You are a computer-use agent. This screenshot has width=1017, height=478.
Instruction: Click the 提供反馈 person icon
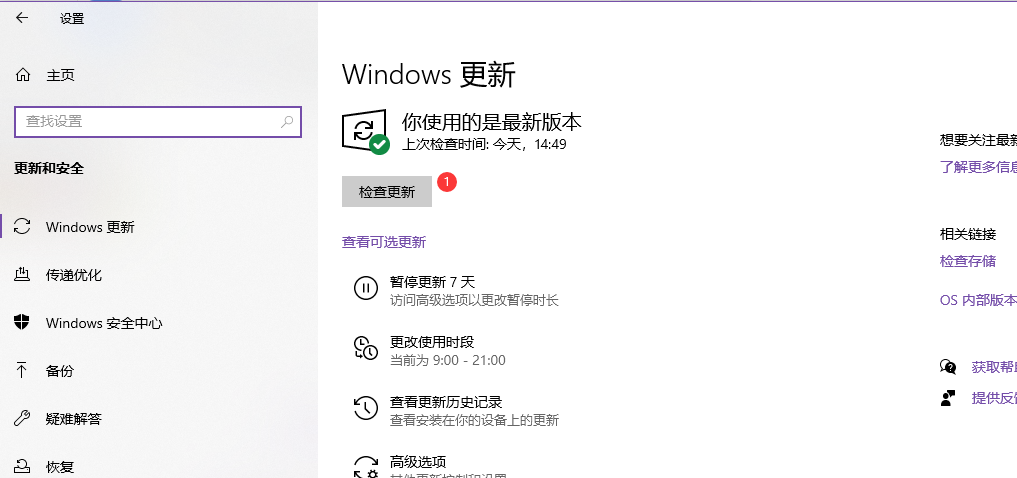pyautogui.click(x=948, y=398)
